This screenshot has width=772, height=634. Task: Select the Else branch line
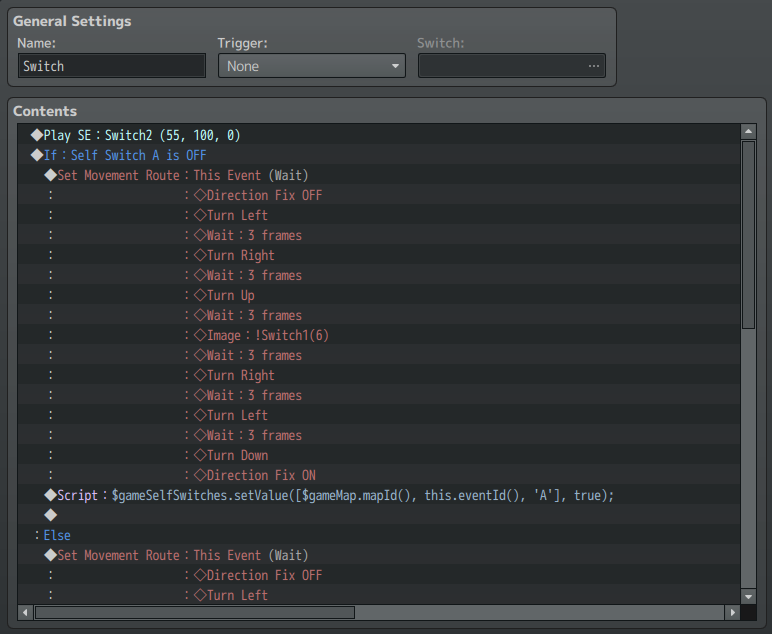pos(379,535)
